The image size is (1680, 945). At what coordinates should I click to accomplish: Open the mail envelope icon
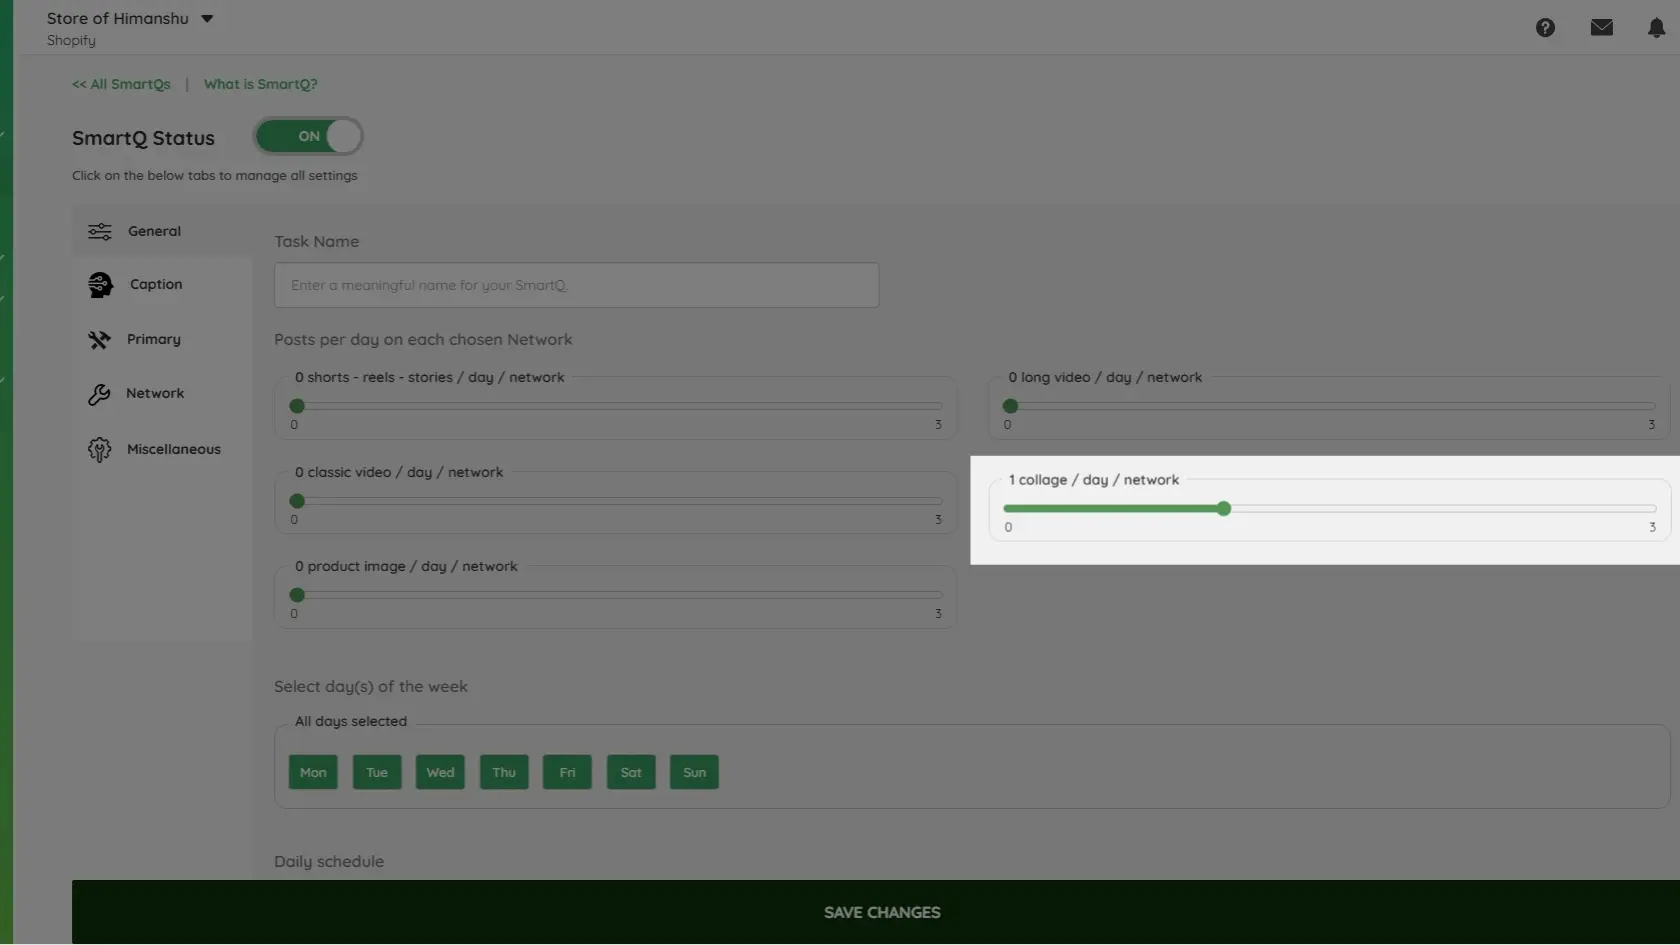coord(1601,28)
